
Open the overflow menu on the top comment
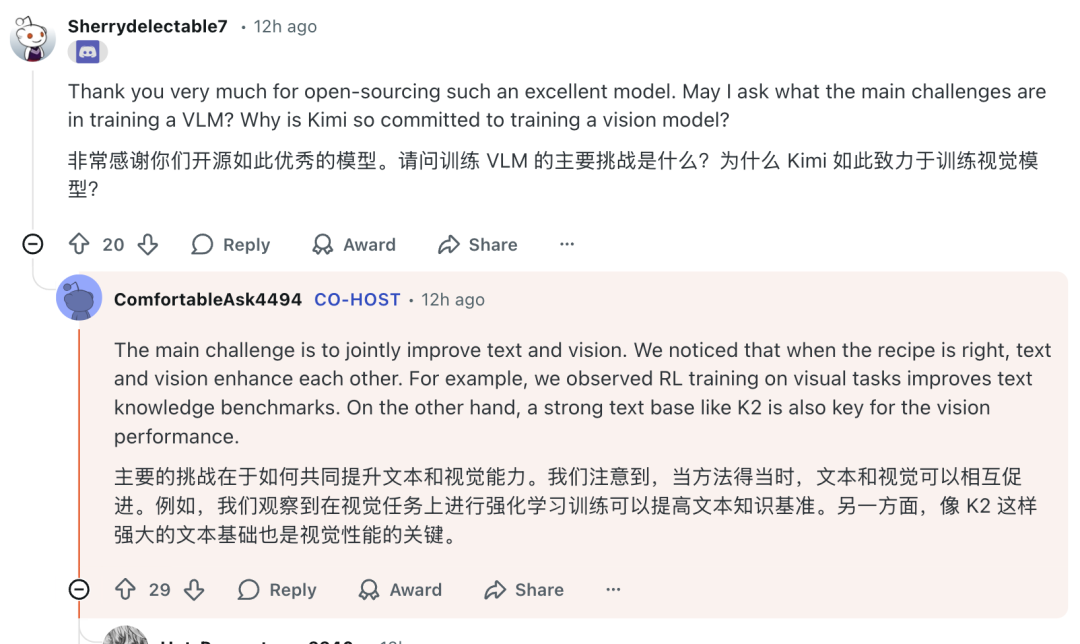pyautogui.click(x=567, y=244)
